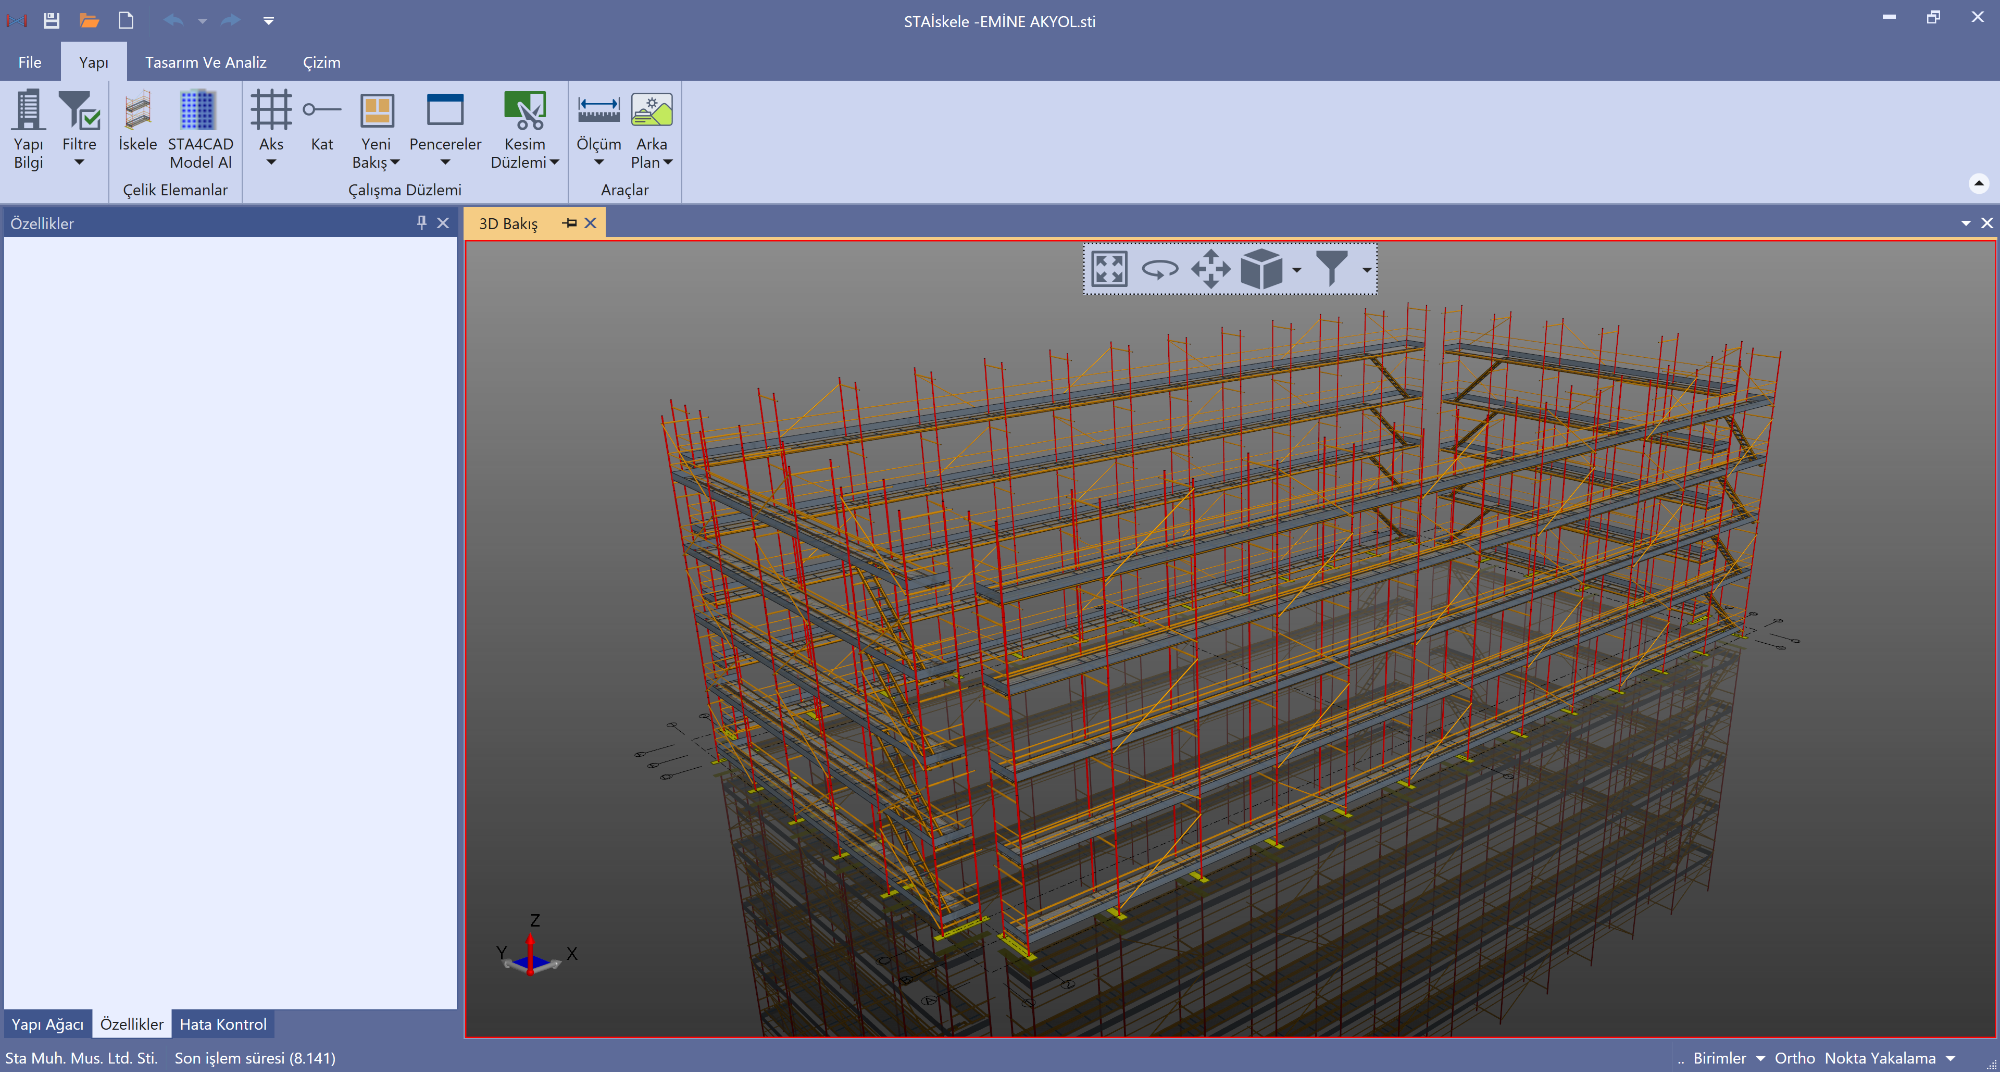
Task: Expand the Birimler units dropdown
Action: click(x=1760, y=1058)
